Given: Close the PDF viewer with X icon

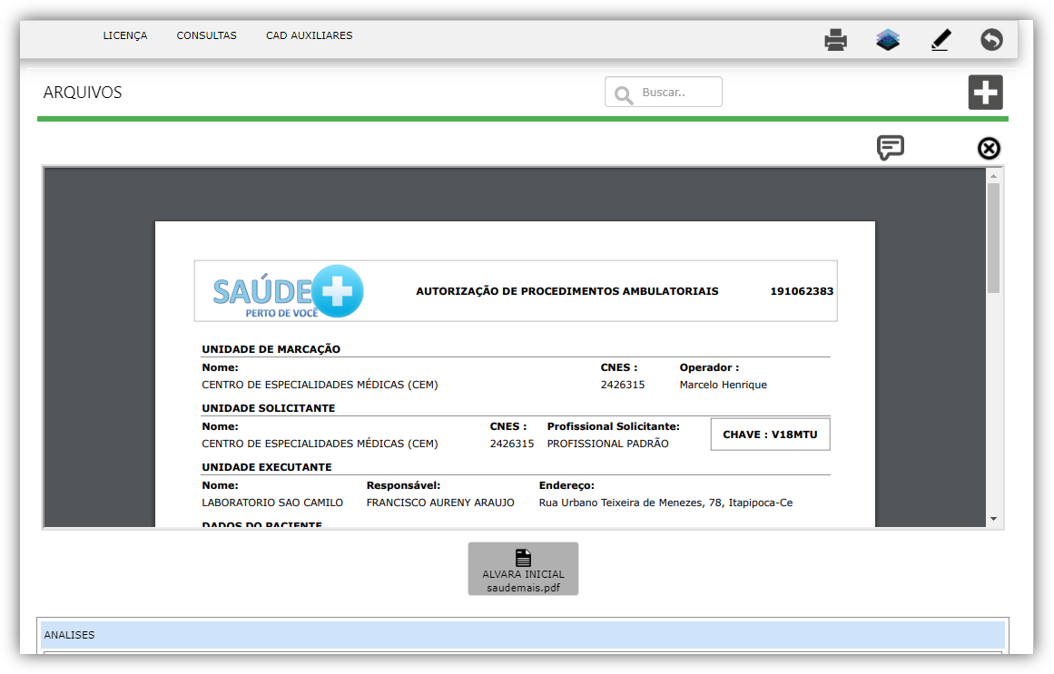Looking at the screenshot, I should 988,149.
